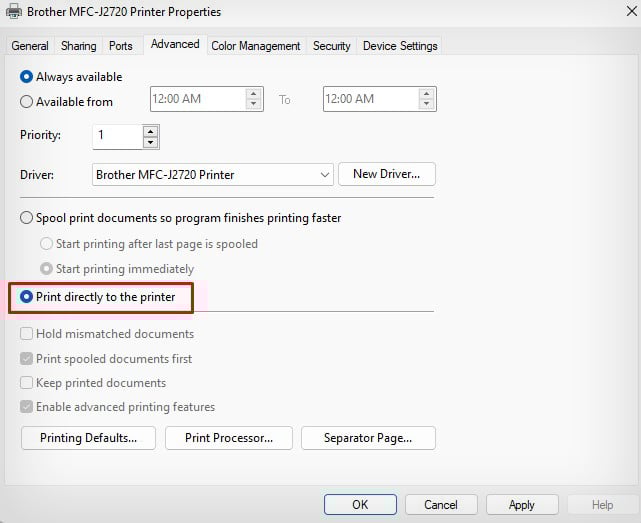Image resolution: width=641 pixels, height=523 pixels.
Task: Click the Cancel button
Action: pyautogui.click(x=441, y=505)
